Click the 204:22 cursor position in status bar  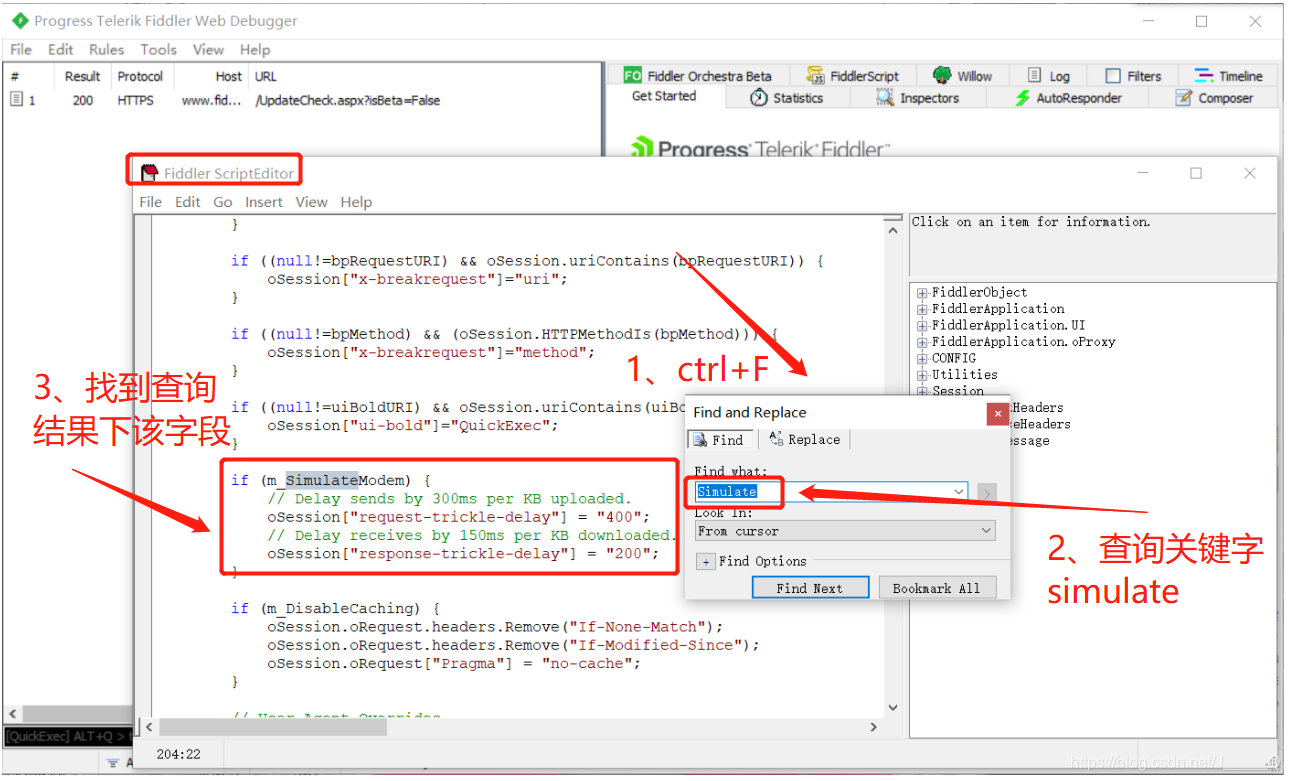(179, 754)
